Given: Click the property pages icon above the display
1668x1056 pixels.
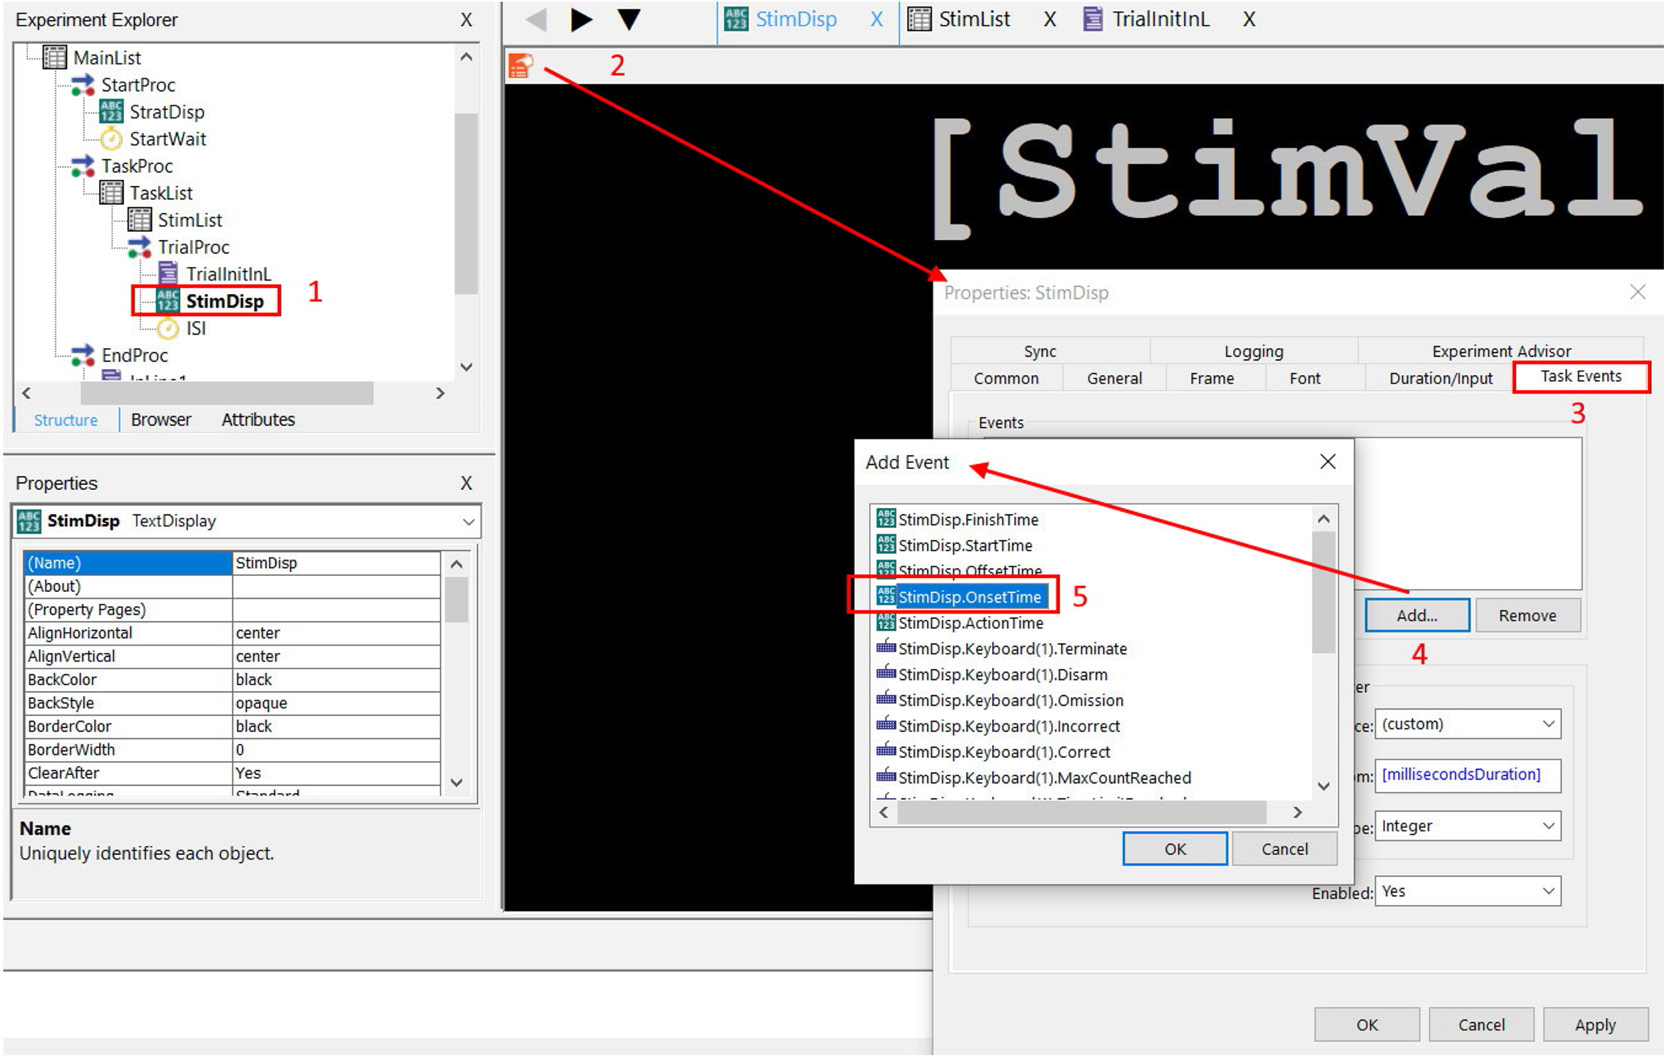Looking at the screenshot, I should (520, 66).
